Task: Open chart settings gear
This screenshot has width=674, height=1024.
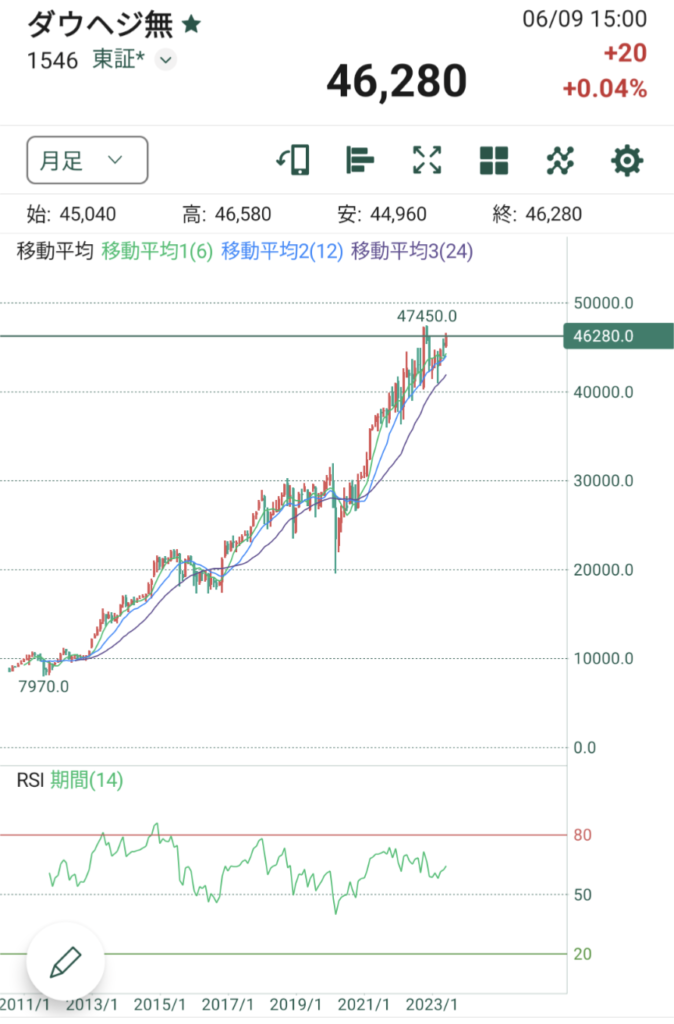Action: point(627,160)
